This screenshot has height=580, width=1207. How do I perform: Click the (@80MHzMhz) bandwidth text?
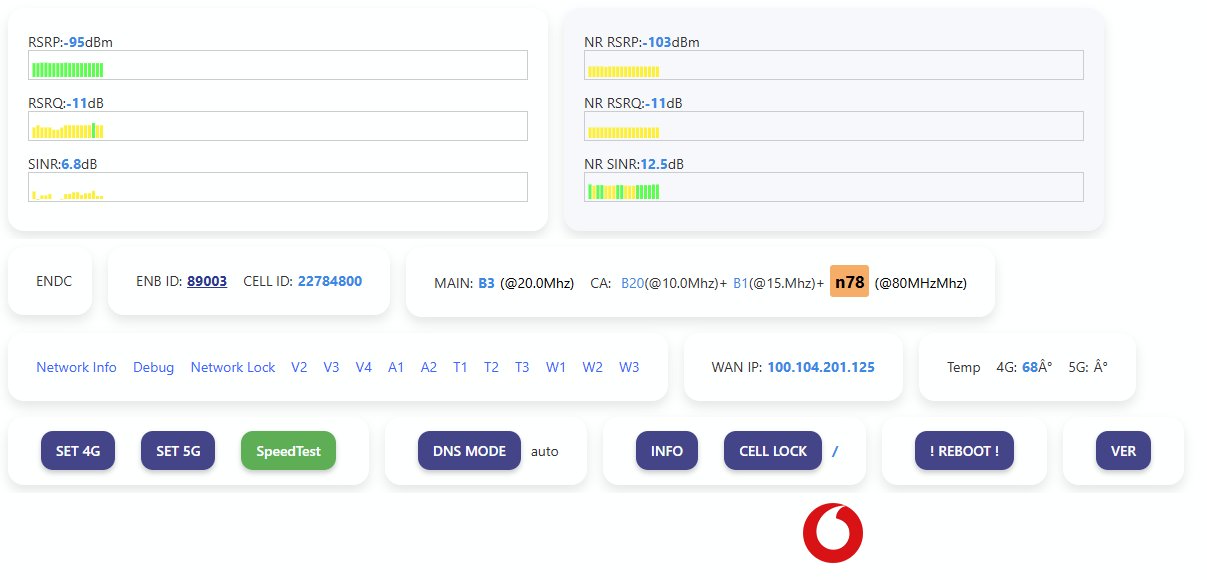921,283
